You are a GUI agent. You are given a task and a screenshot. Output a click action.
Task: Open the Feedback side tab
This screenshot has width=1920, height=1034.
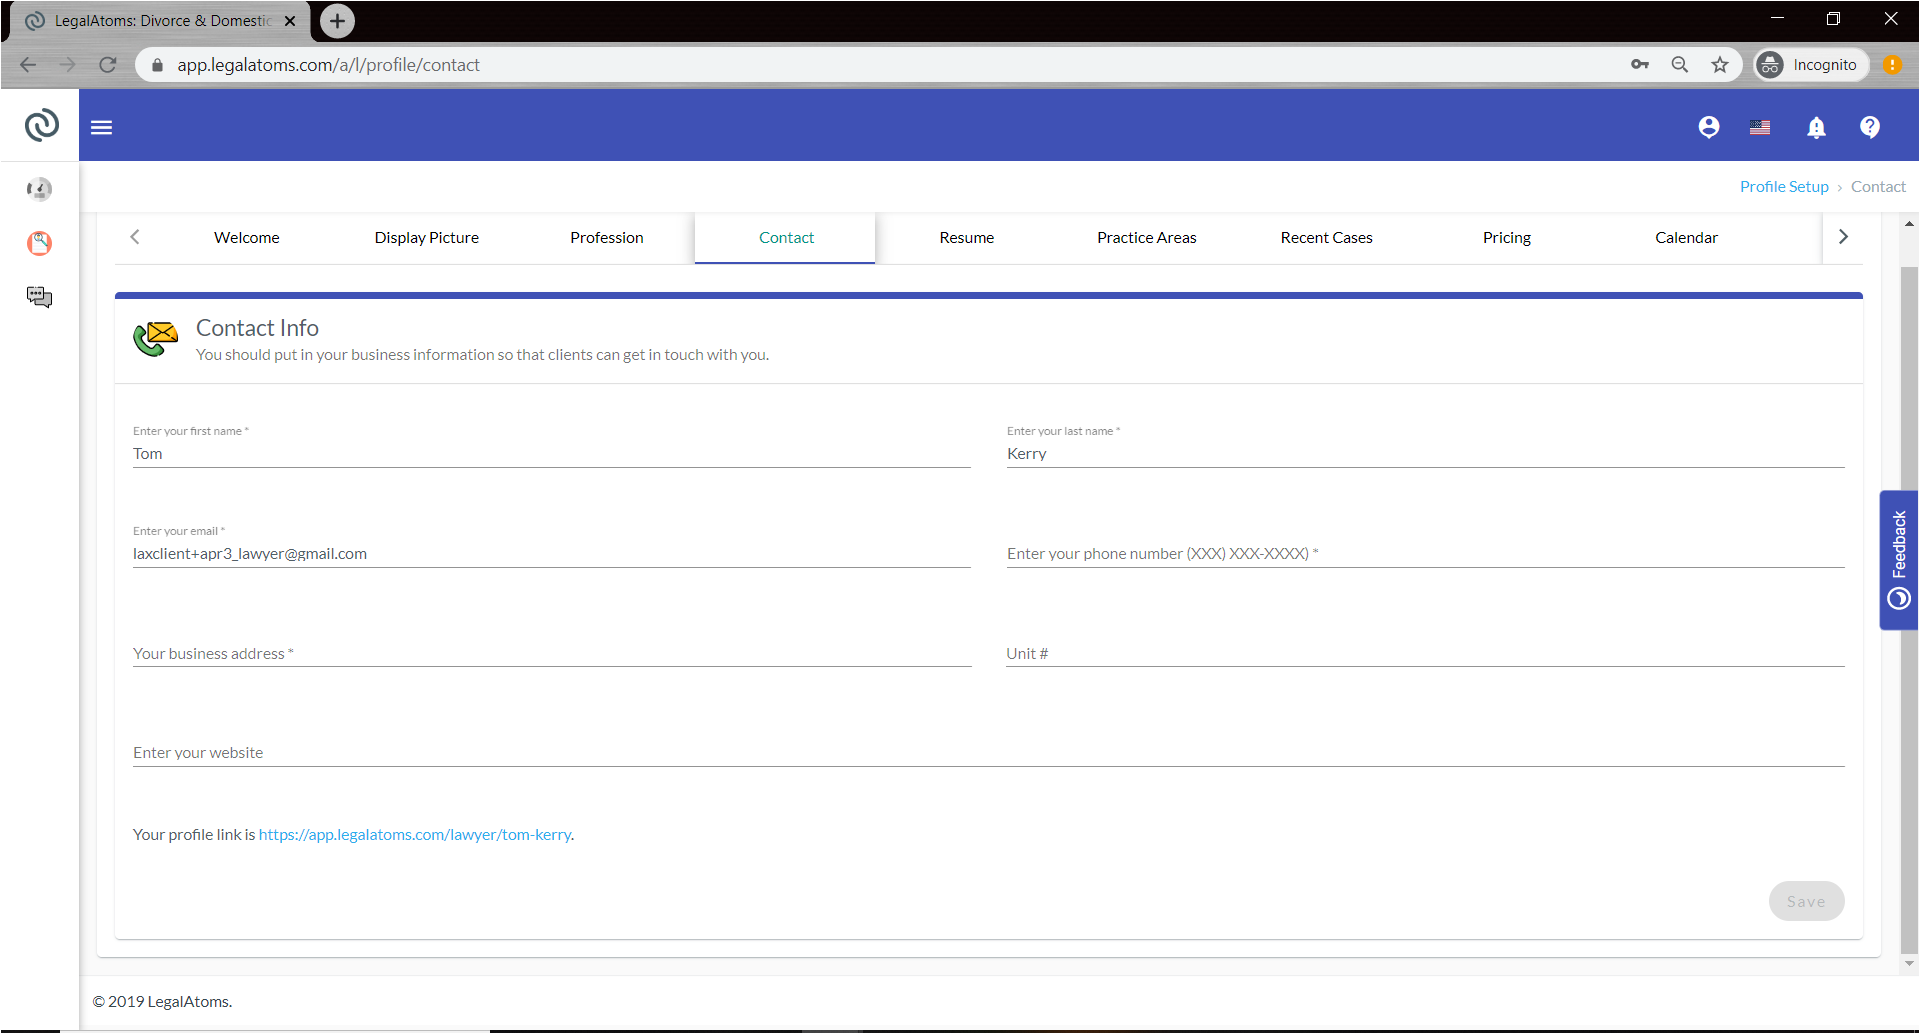tap(1898, 560)
